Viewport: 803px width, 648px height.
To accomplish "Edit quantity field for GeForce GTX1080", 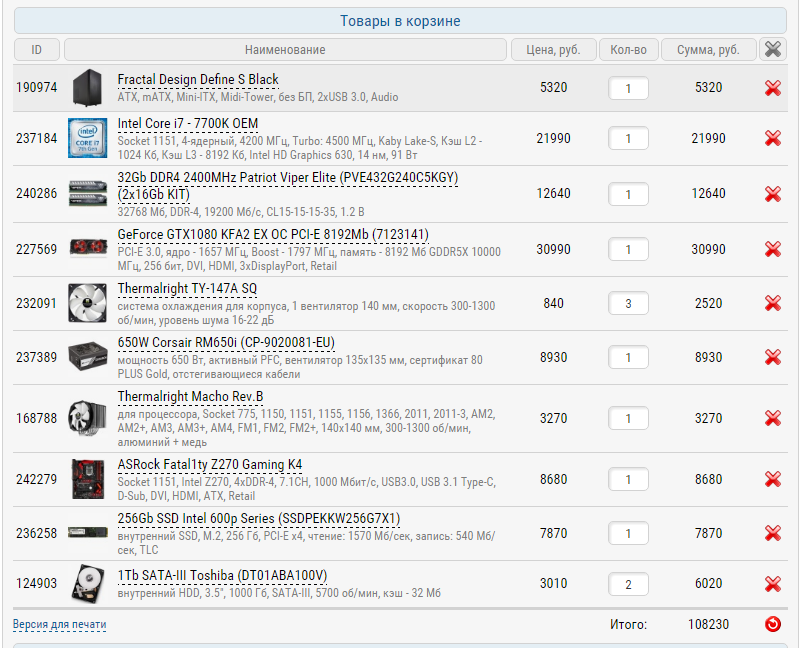I will pyautogui.click(x=628, y=249).
